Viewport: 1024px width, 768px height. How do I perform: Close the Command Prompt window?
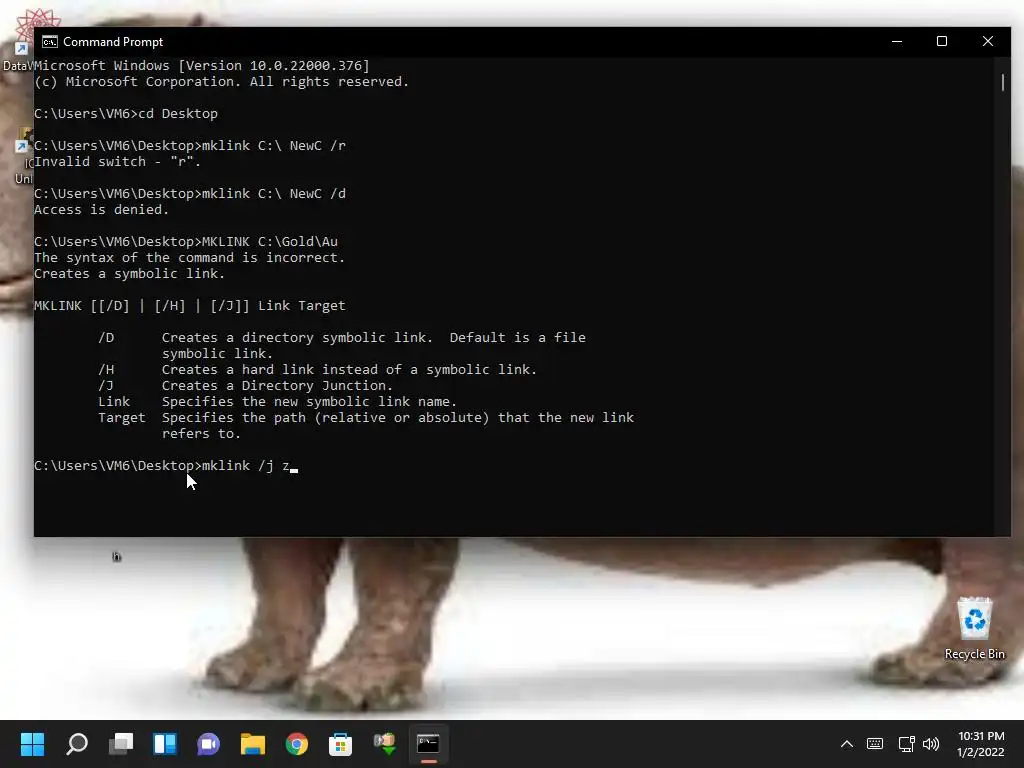987,41
